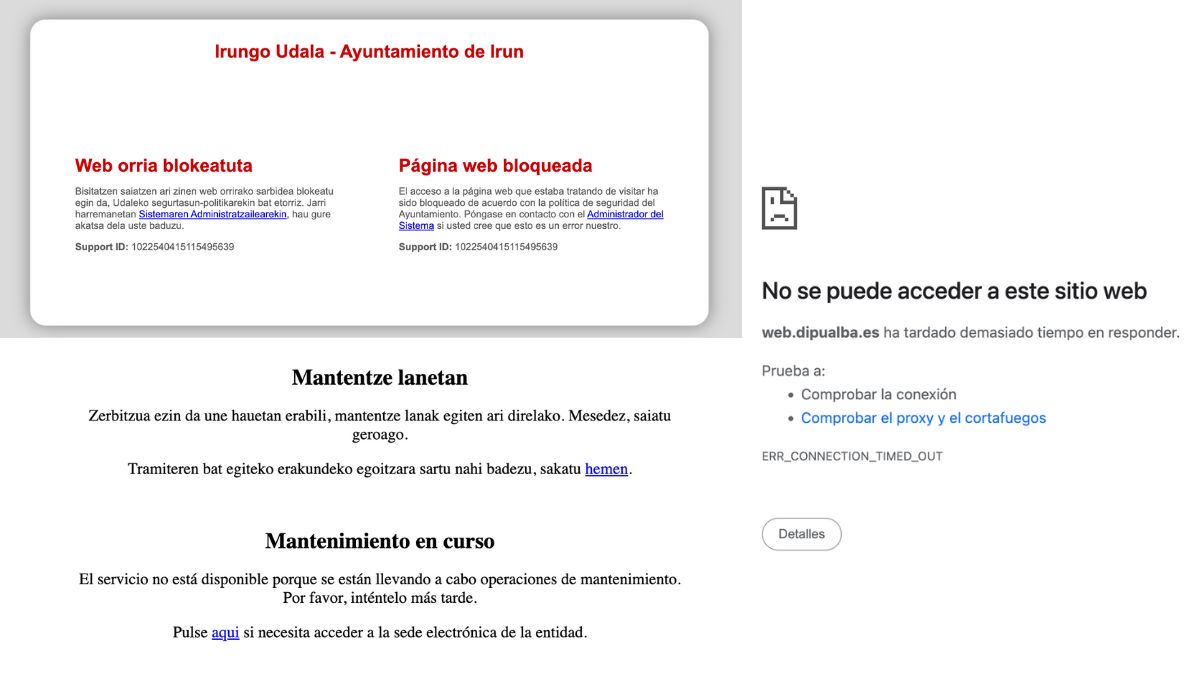Image resolution: width=1200 pixels, height=675 pixels.
Task: Click the 'No se puede acceder a este sitio web' heading
Action: tap(954, 291)
